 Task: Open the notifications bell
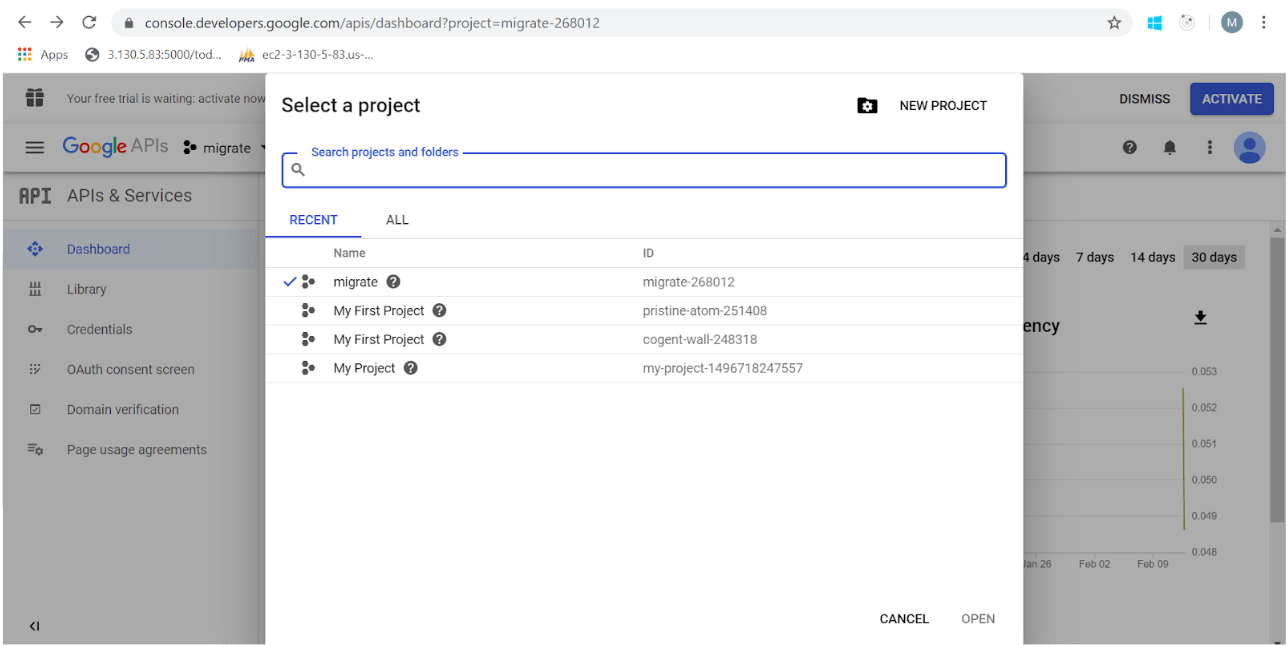point(1169,147)
